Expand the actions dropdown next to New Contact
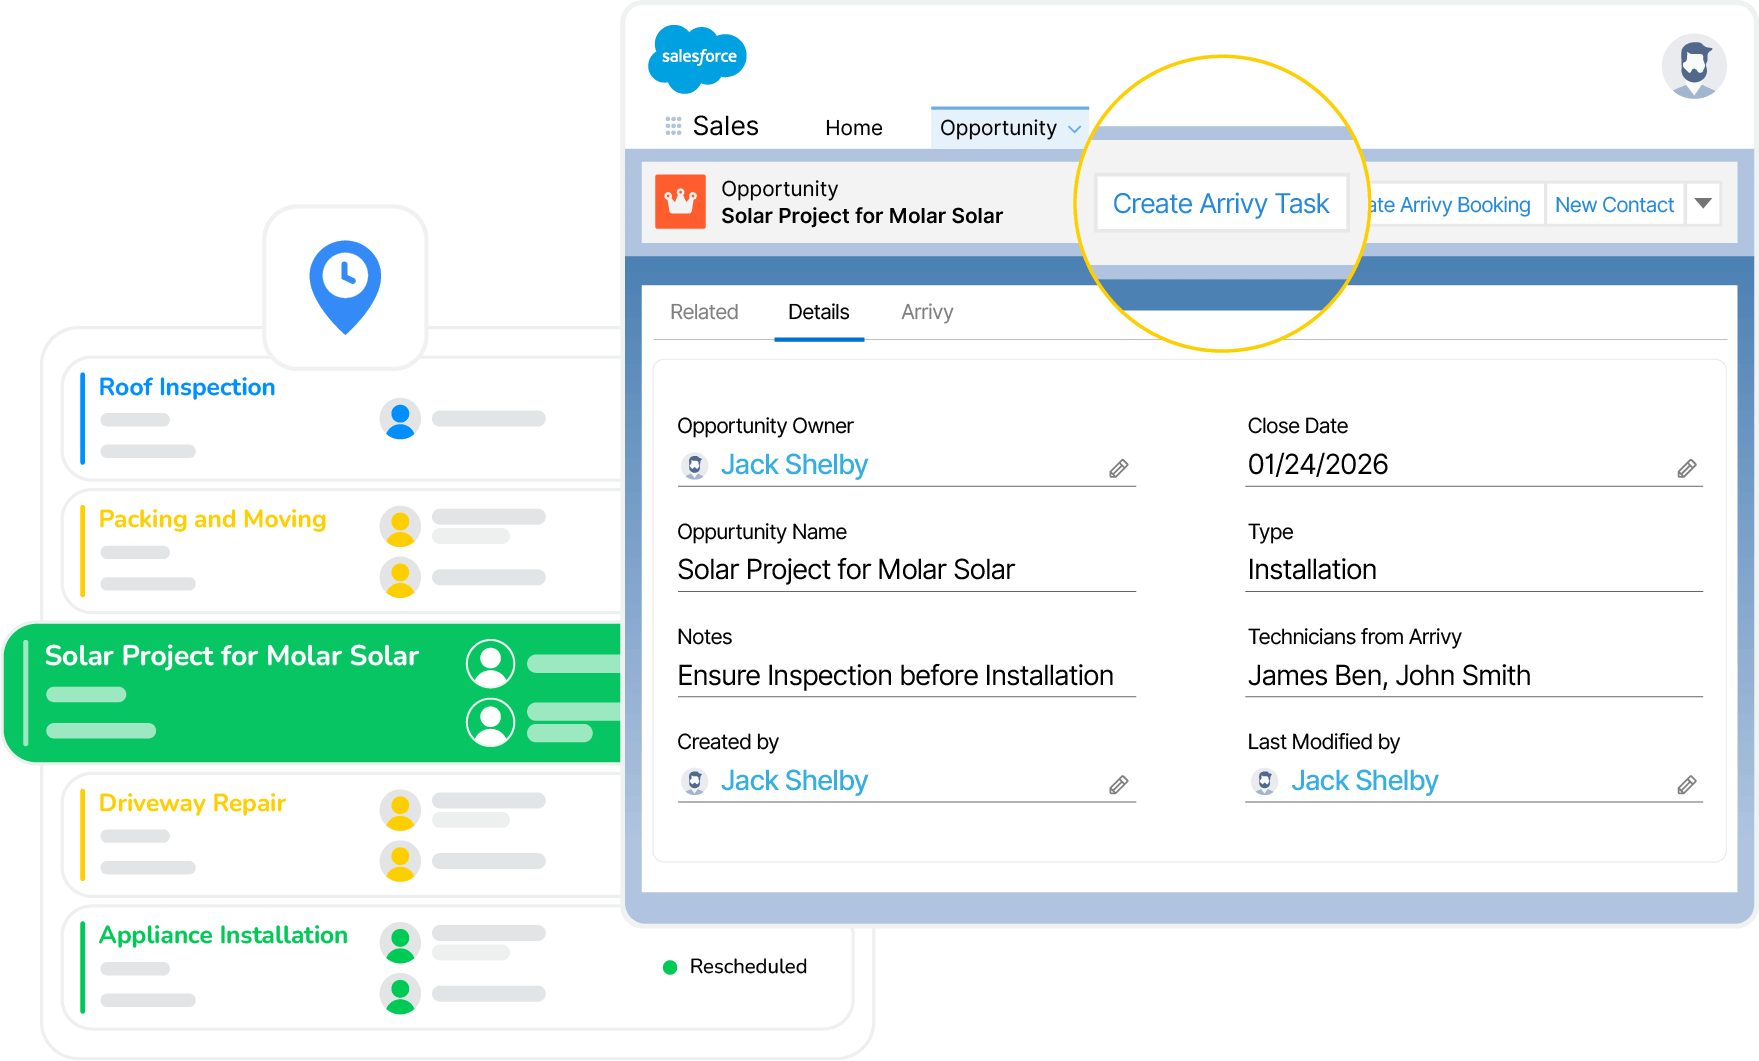This screenshot has height=1061, width=1759. tap(1703, 203)
